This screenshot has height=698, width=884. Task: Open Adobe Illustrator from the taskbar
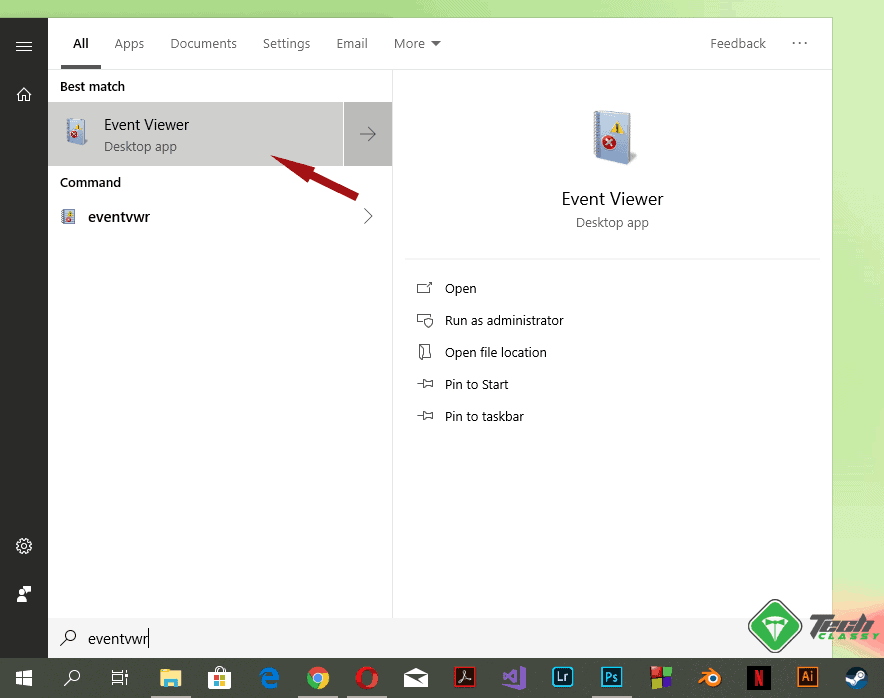(x=807, y=678)
